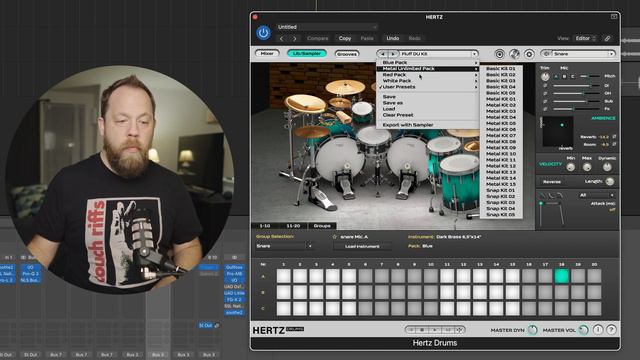Open the Group Selection Snare dropdown

pos(284,246)
